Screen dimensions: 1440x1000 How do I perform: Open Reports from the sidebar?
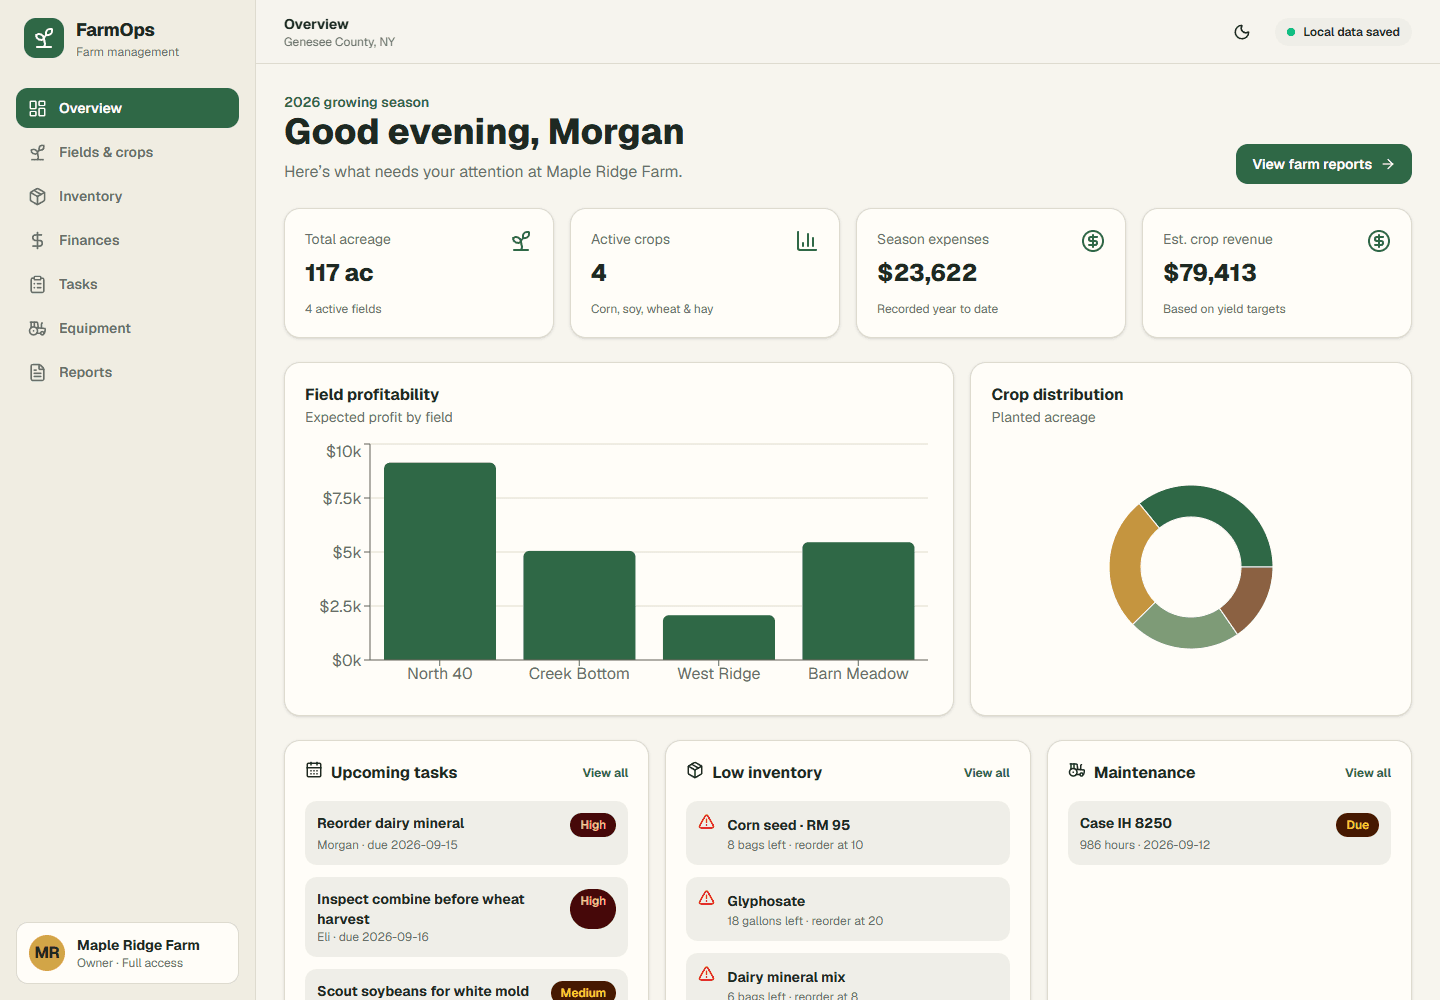[127, 372]
